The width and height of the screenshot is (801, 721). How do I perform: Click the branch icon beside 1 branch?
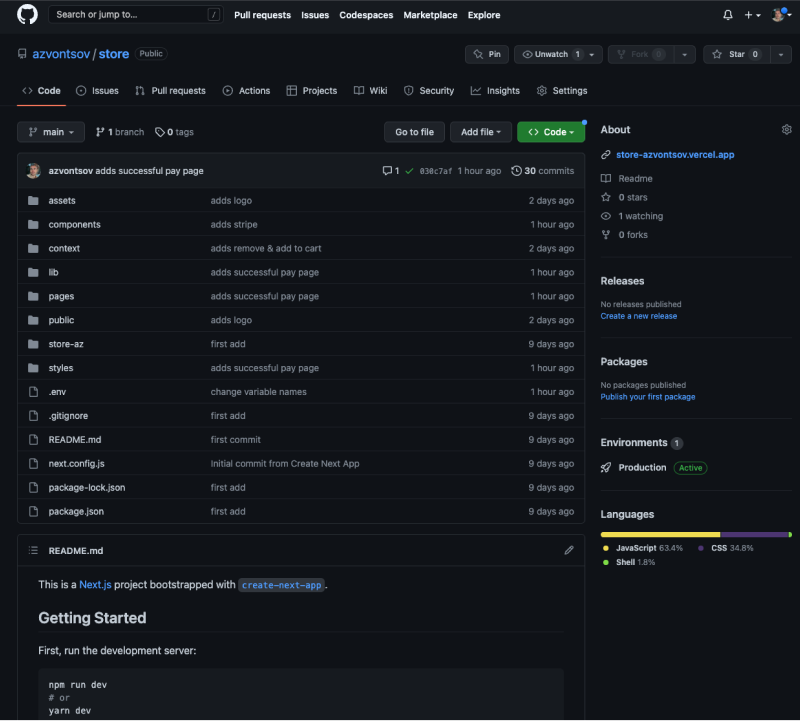click(100, 132)
